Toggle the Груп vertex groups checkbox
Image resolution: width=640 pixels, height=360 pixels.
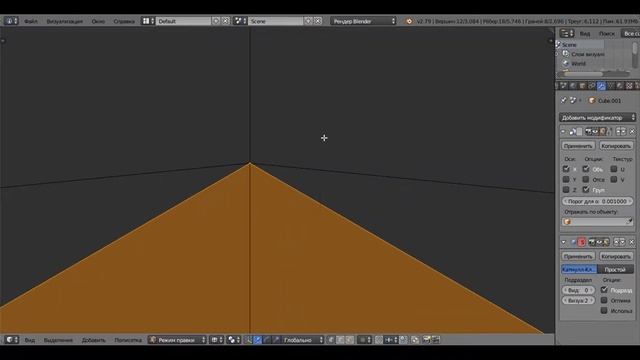586,190
